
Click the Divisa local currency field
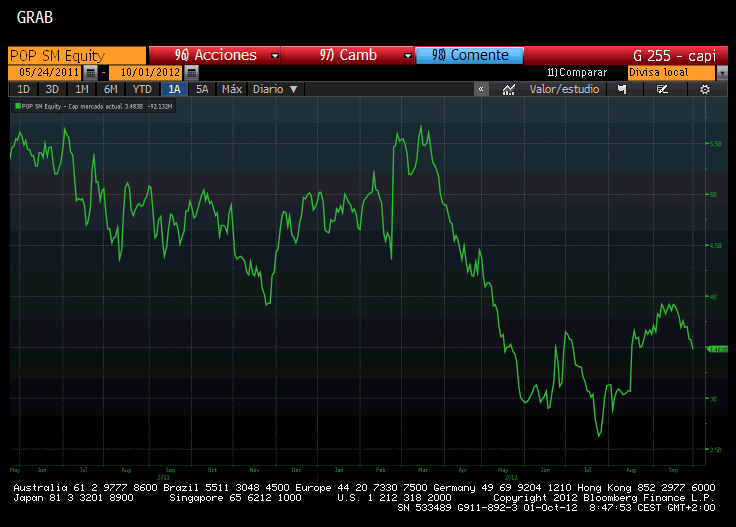point(672,73)
